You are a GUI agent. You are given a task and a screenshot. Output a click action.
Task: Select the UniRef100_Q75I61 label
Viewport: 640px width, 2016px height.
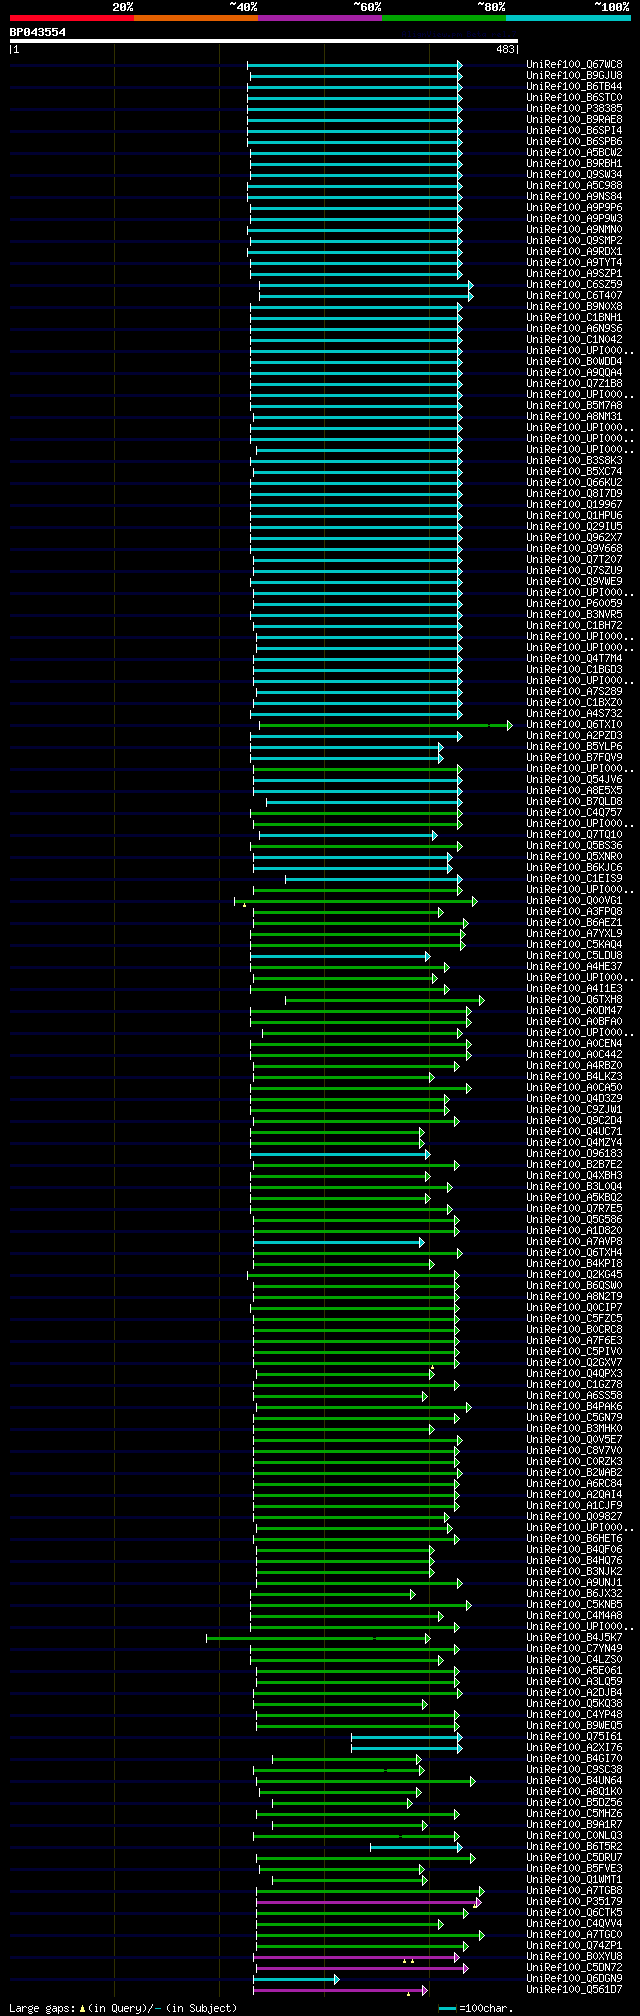(x=574, y=1736)
